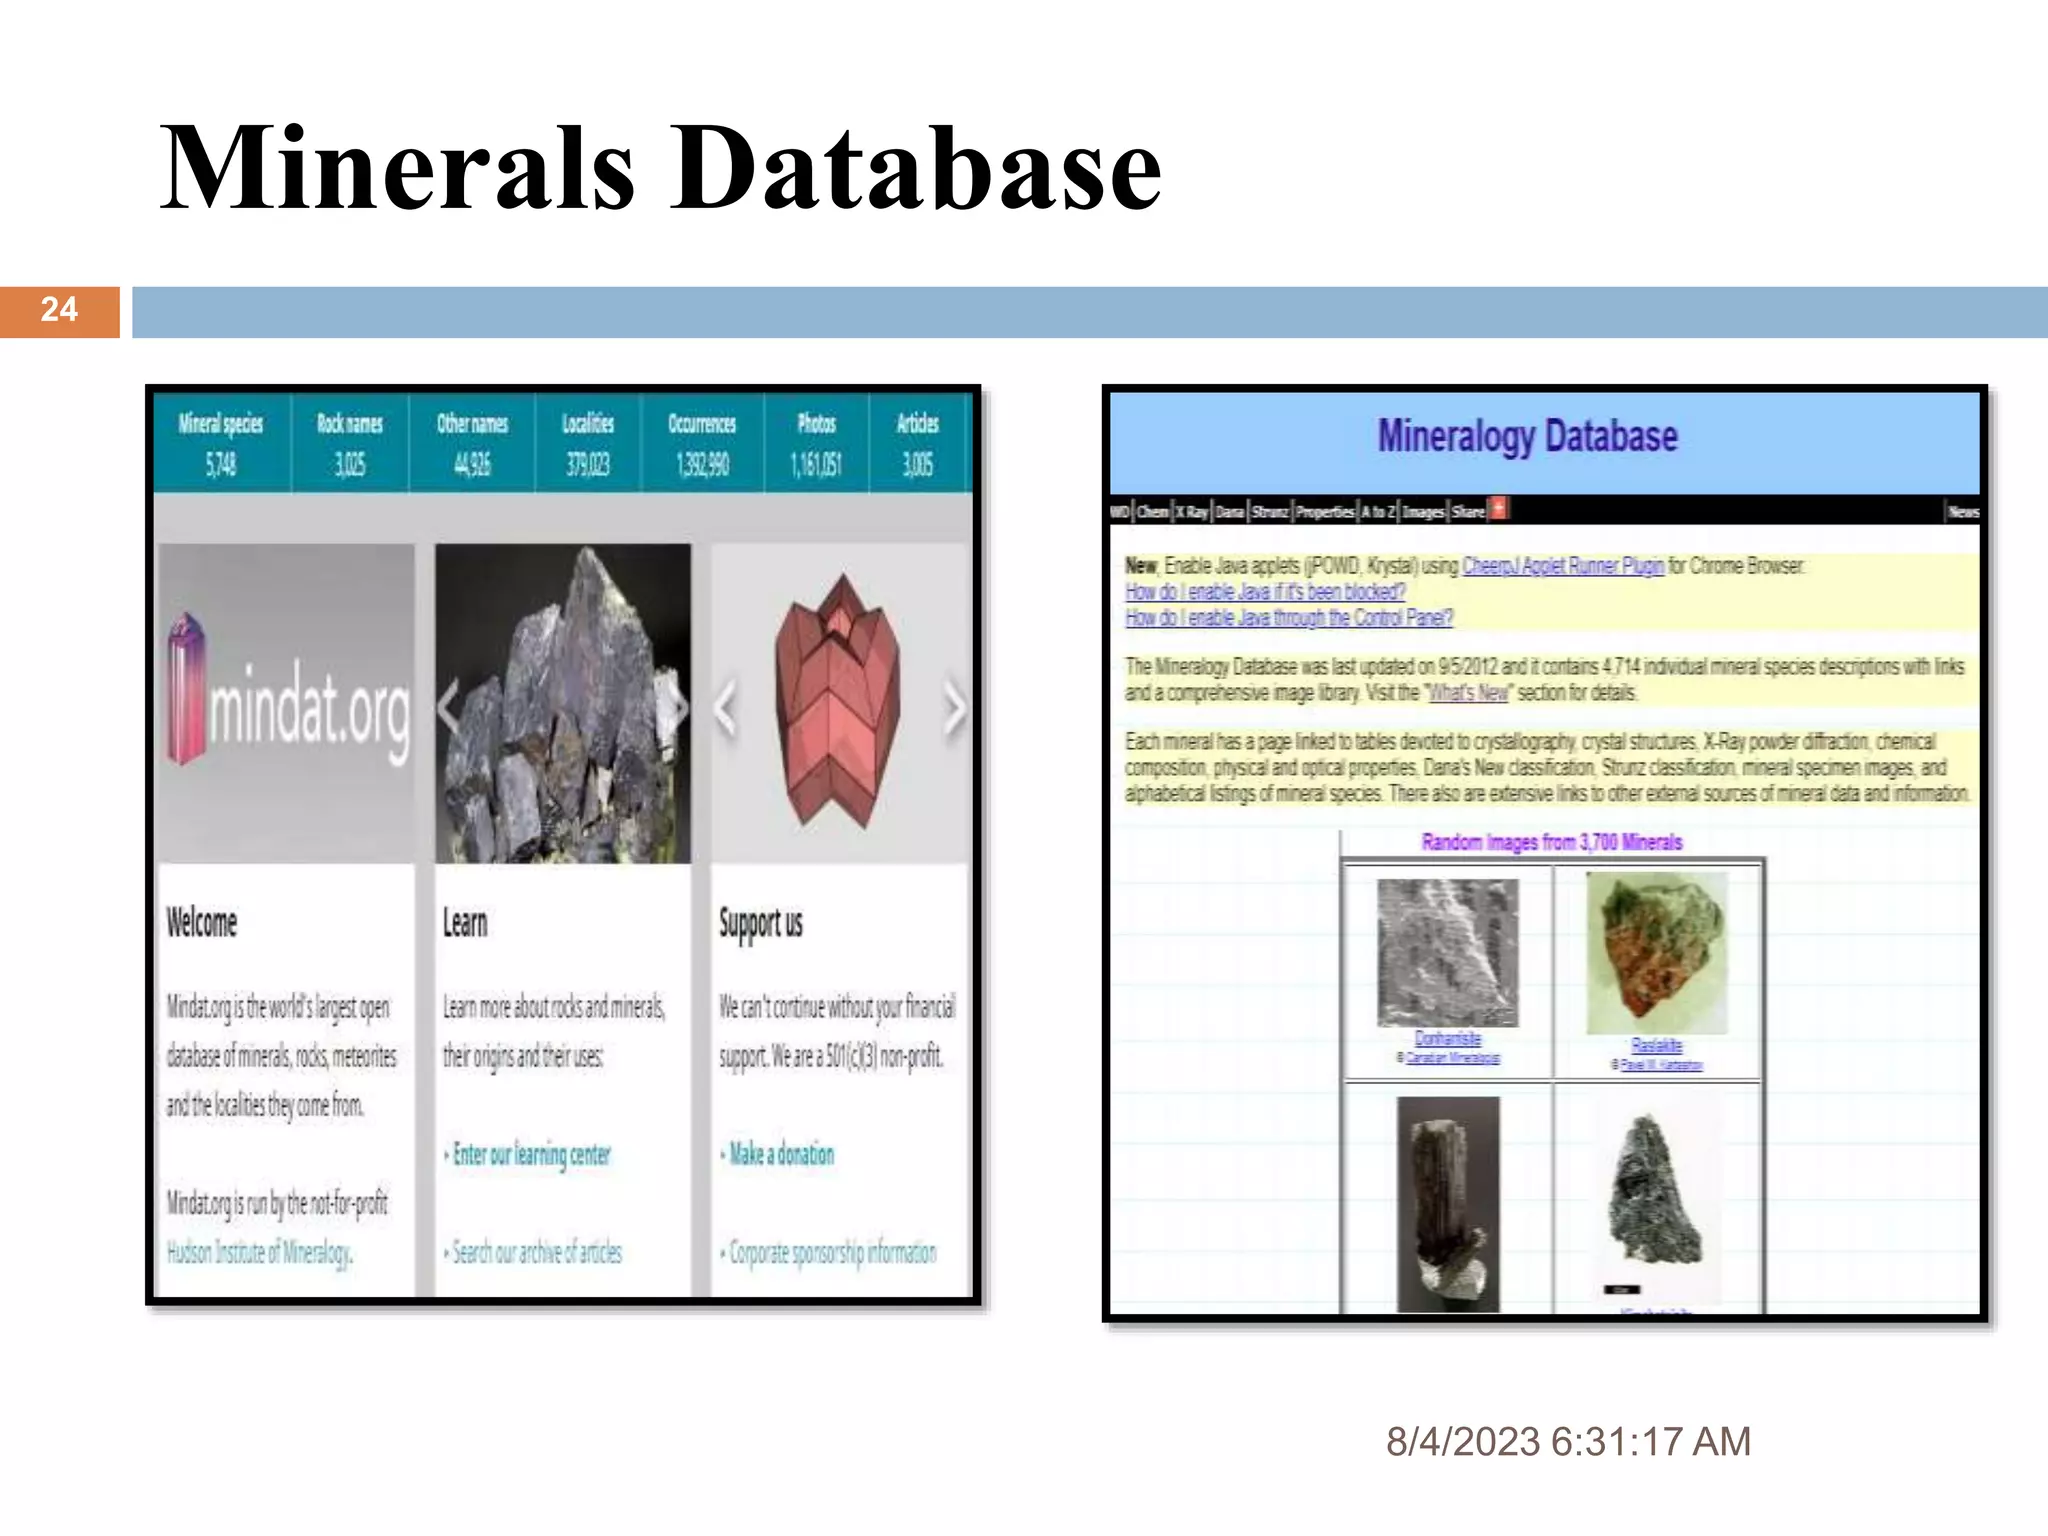Screen dimensions: 2048x1536
Task: Click 'Make a donation' link
Action: click(x=781, y=1154)
